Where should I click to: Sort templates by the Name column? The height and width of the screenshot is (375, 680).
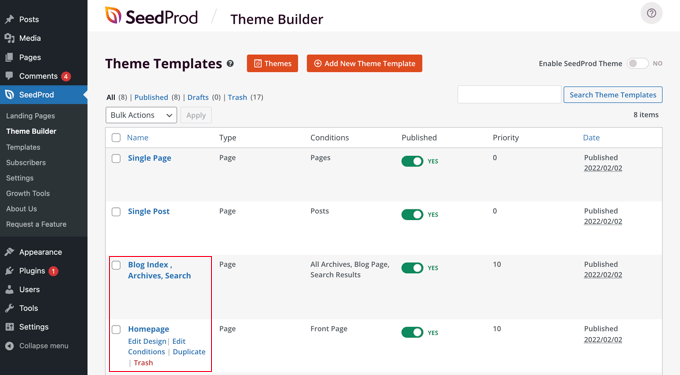pos(137,137)
